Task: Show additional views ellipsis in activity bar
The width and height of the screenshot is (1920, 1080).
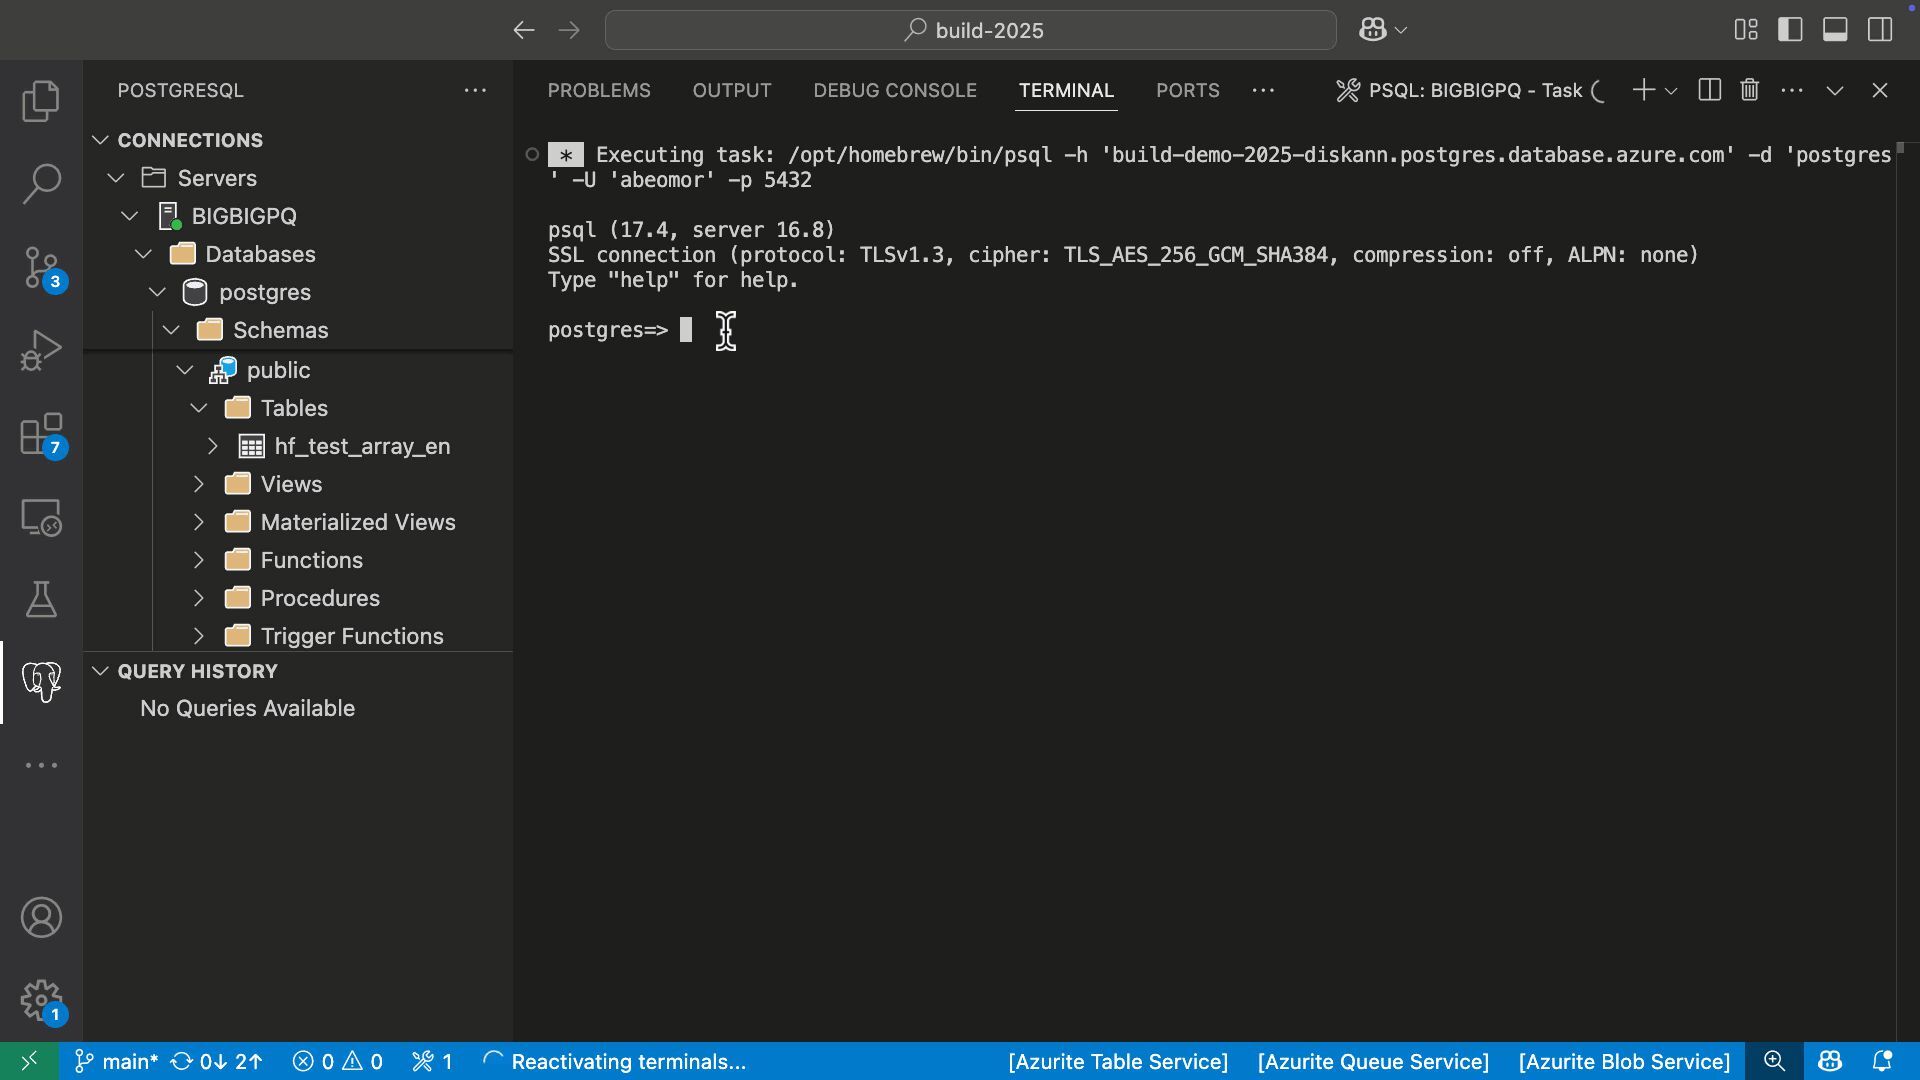Action: (41, 765)
